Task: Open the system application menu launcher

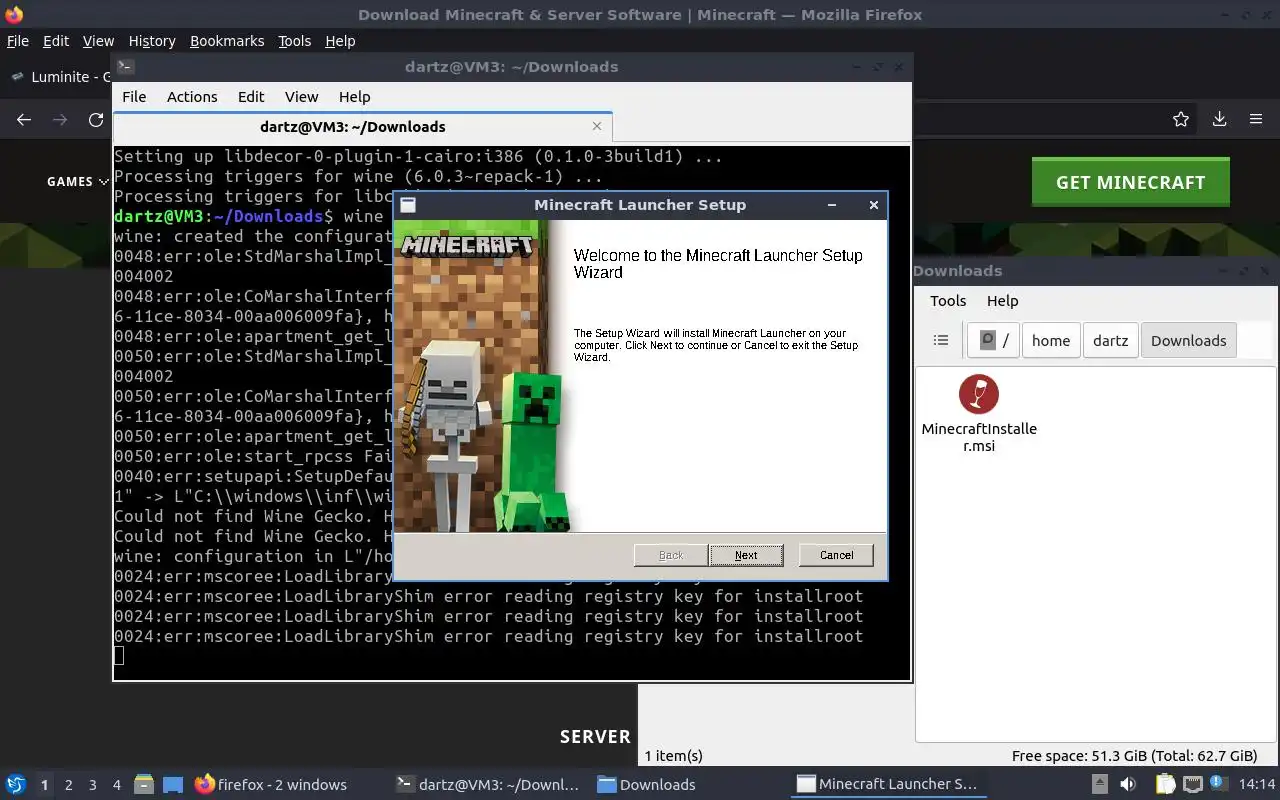Action: (x=15, y=784)
